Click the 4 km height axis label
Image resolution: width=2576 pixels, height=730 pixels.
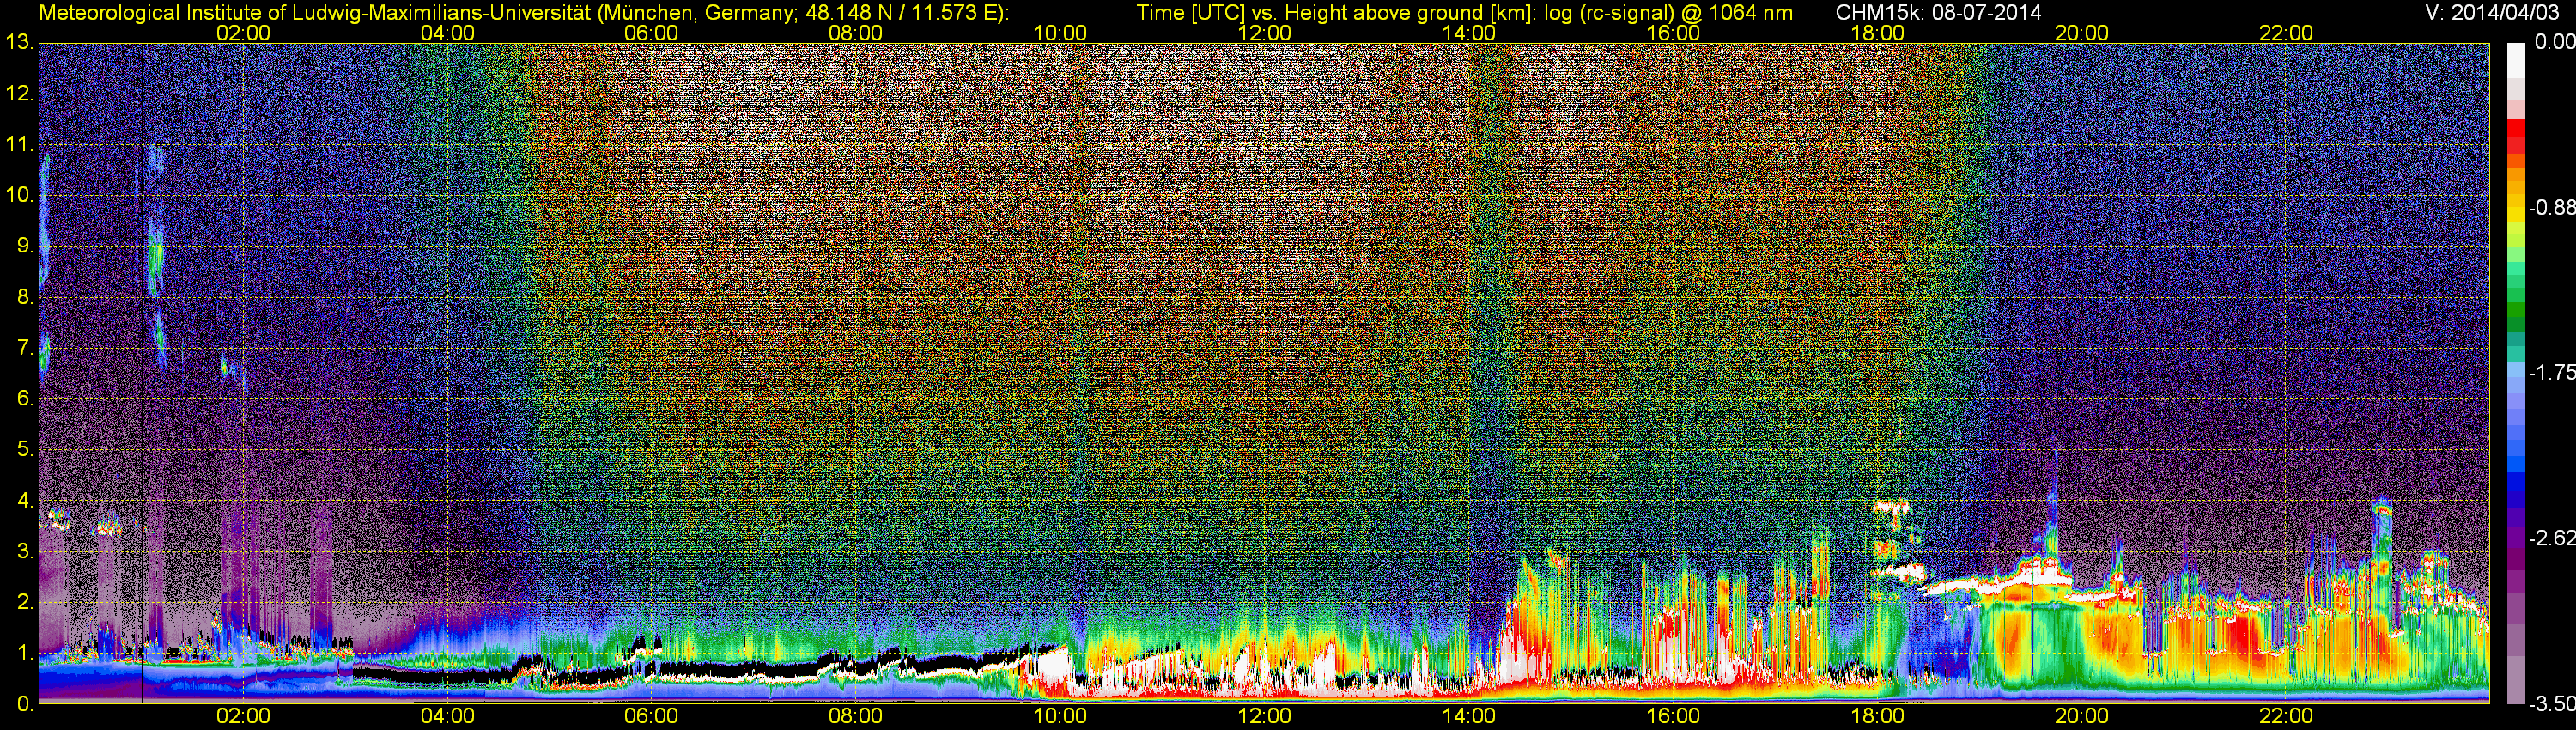point(25,501)
